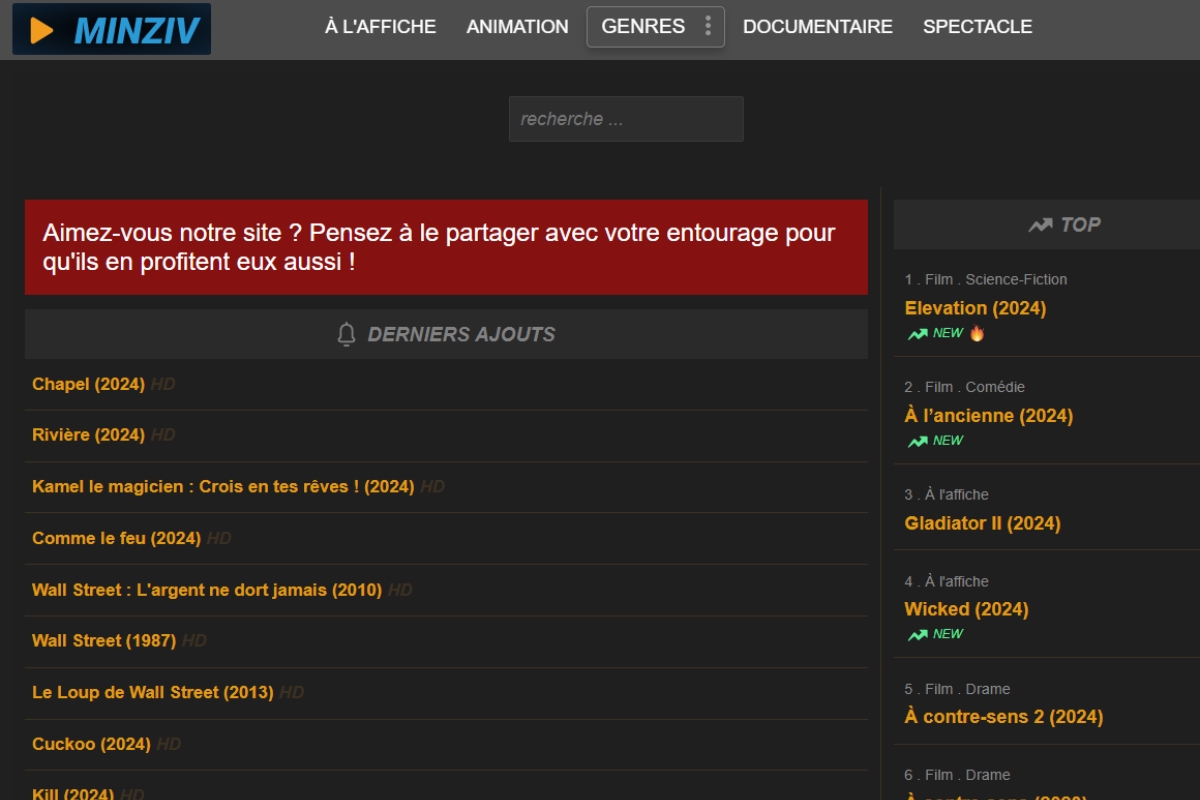Expand the GENRES dropdown menu

coord(644,26)
